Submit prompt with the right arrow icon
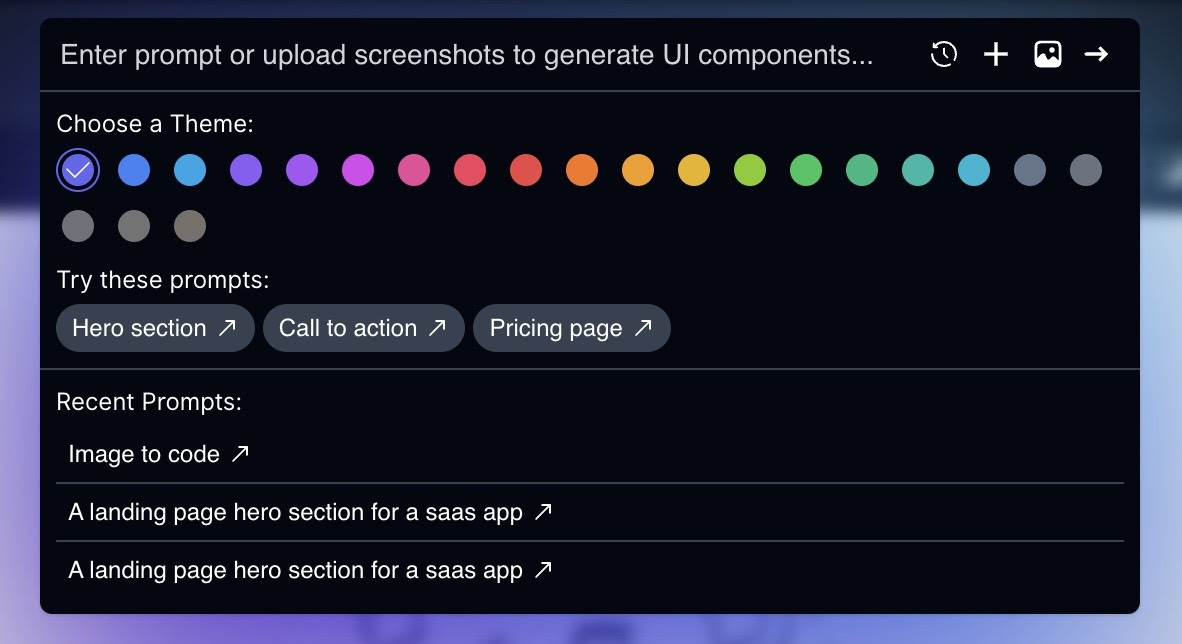This screenshot has width=1182, height=644. 1096,54
